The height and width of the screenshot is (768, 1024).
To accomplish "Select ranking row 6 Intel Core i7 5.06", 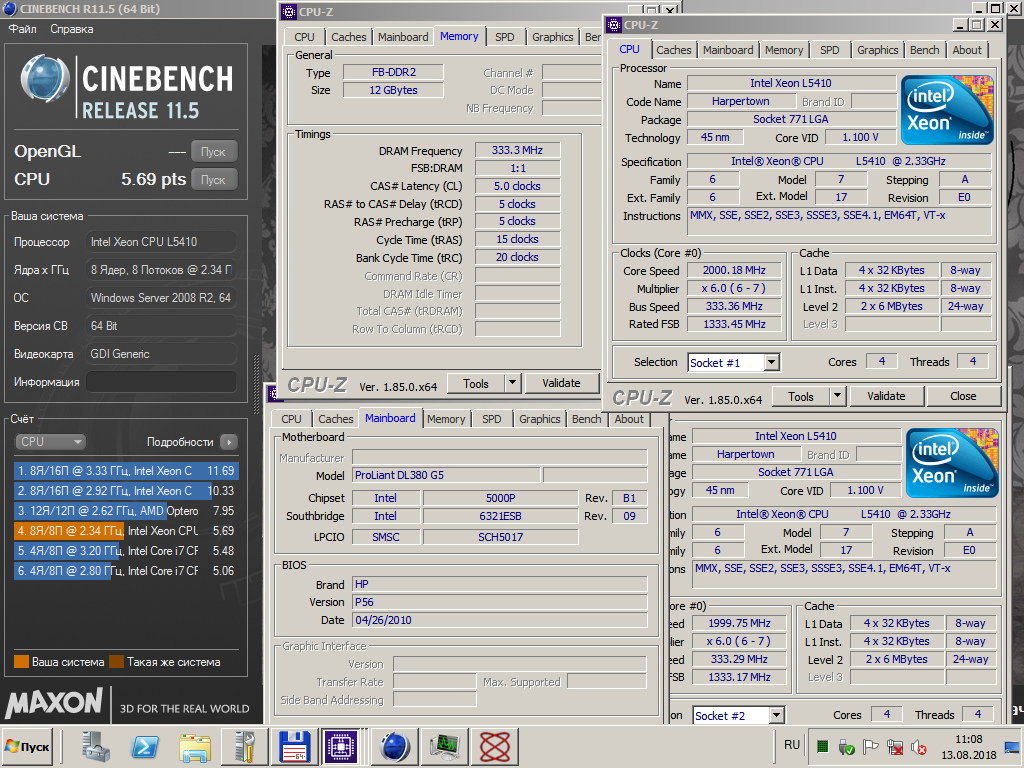I will 126,571.
